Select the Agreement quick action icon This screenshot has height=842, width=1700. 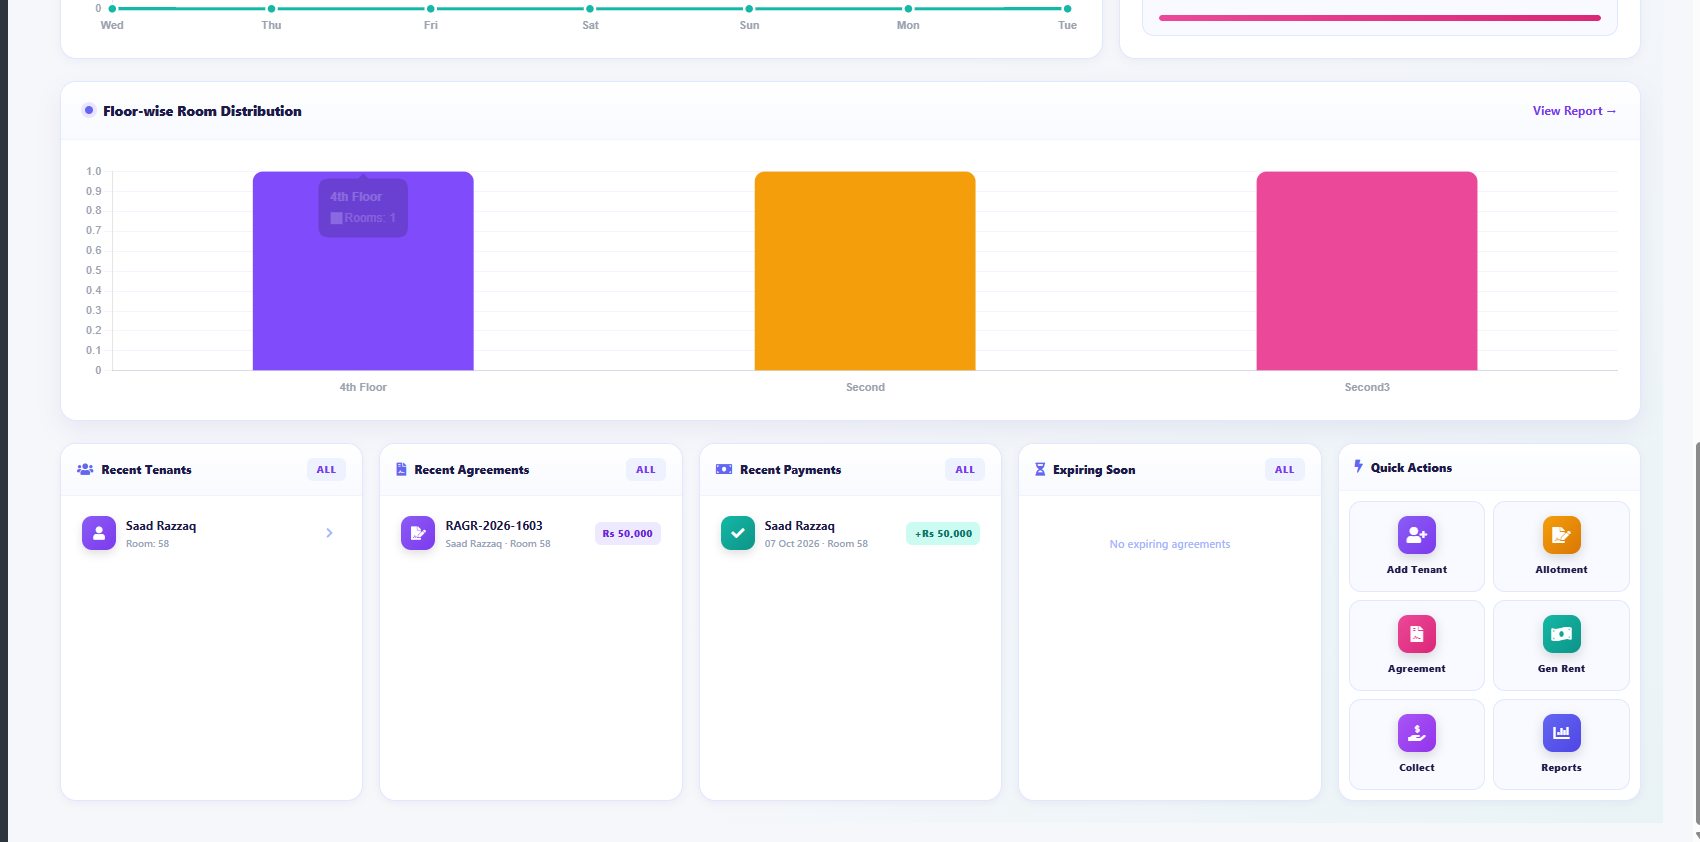tap(1416, 634)
